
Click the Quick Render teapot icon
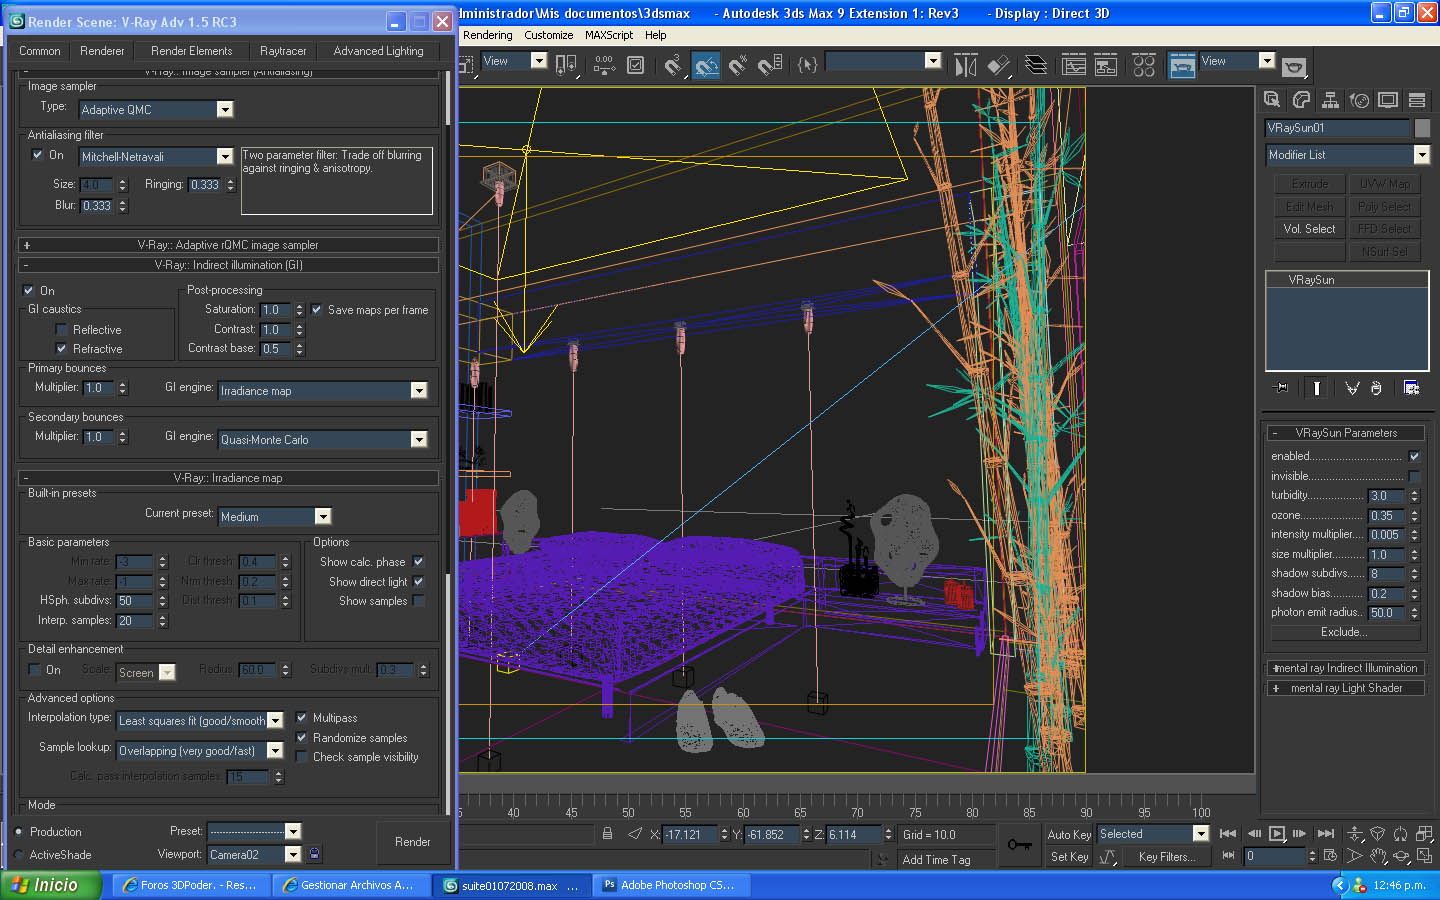click(x=1294, y=66)
